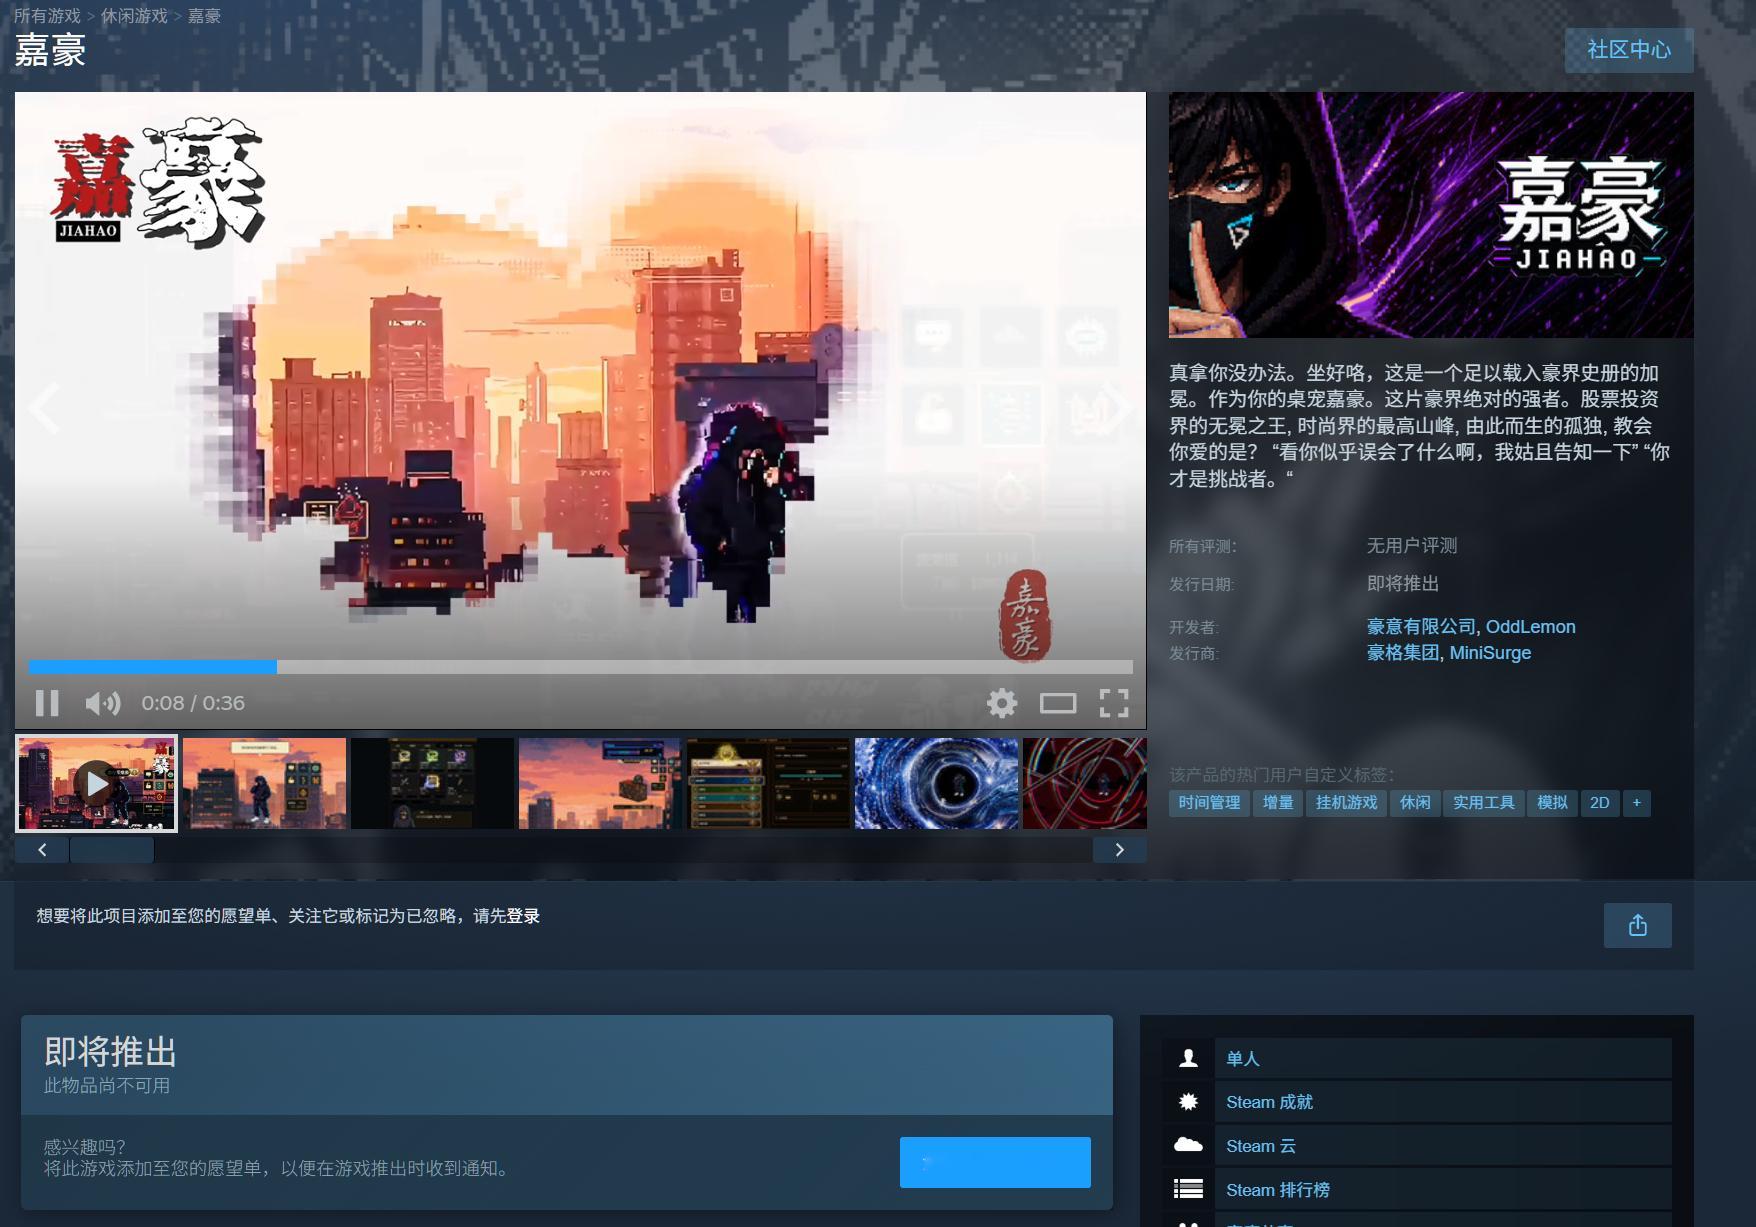The height and width of the screenshot is (1227, 1756).
Task: Select the sunset skyline cube screenshot thumbnail
Action: tap(600, 783)
